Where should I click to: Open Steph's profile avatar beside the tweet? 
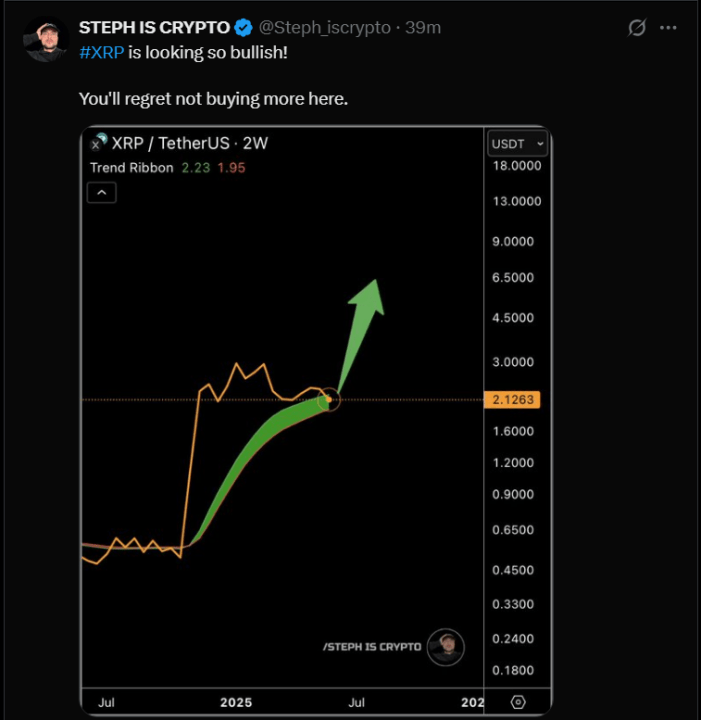[x=46, y=40]
